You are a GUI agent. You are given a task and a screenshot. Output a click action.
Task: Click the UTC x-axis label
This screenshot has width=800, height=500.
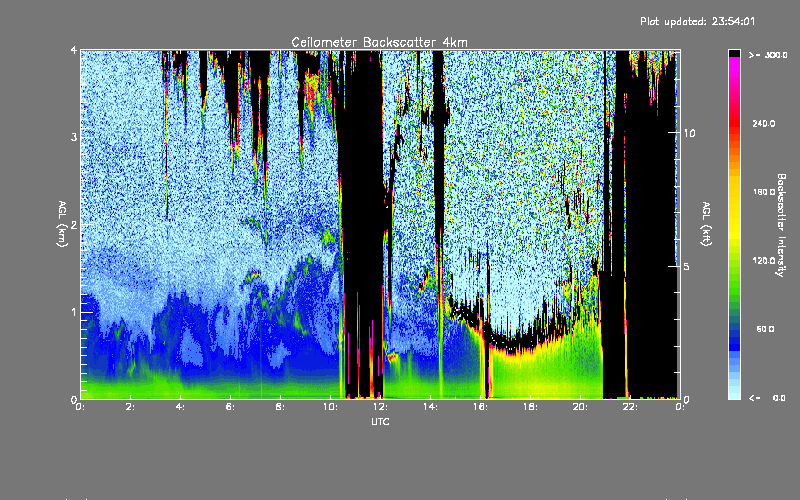(x=380, y=421)
